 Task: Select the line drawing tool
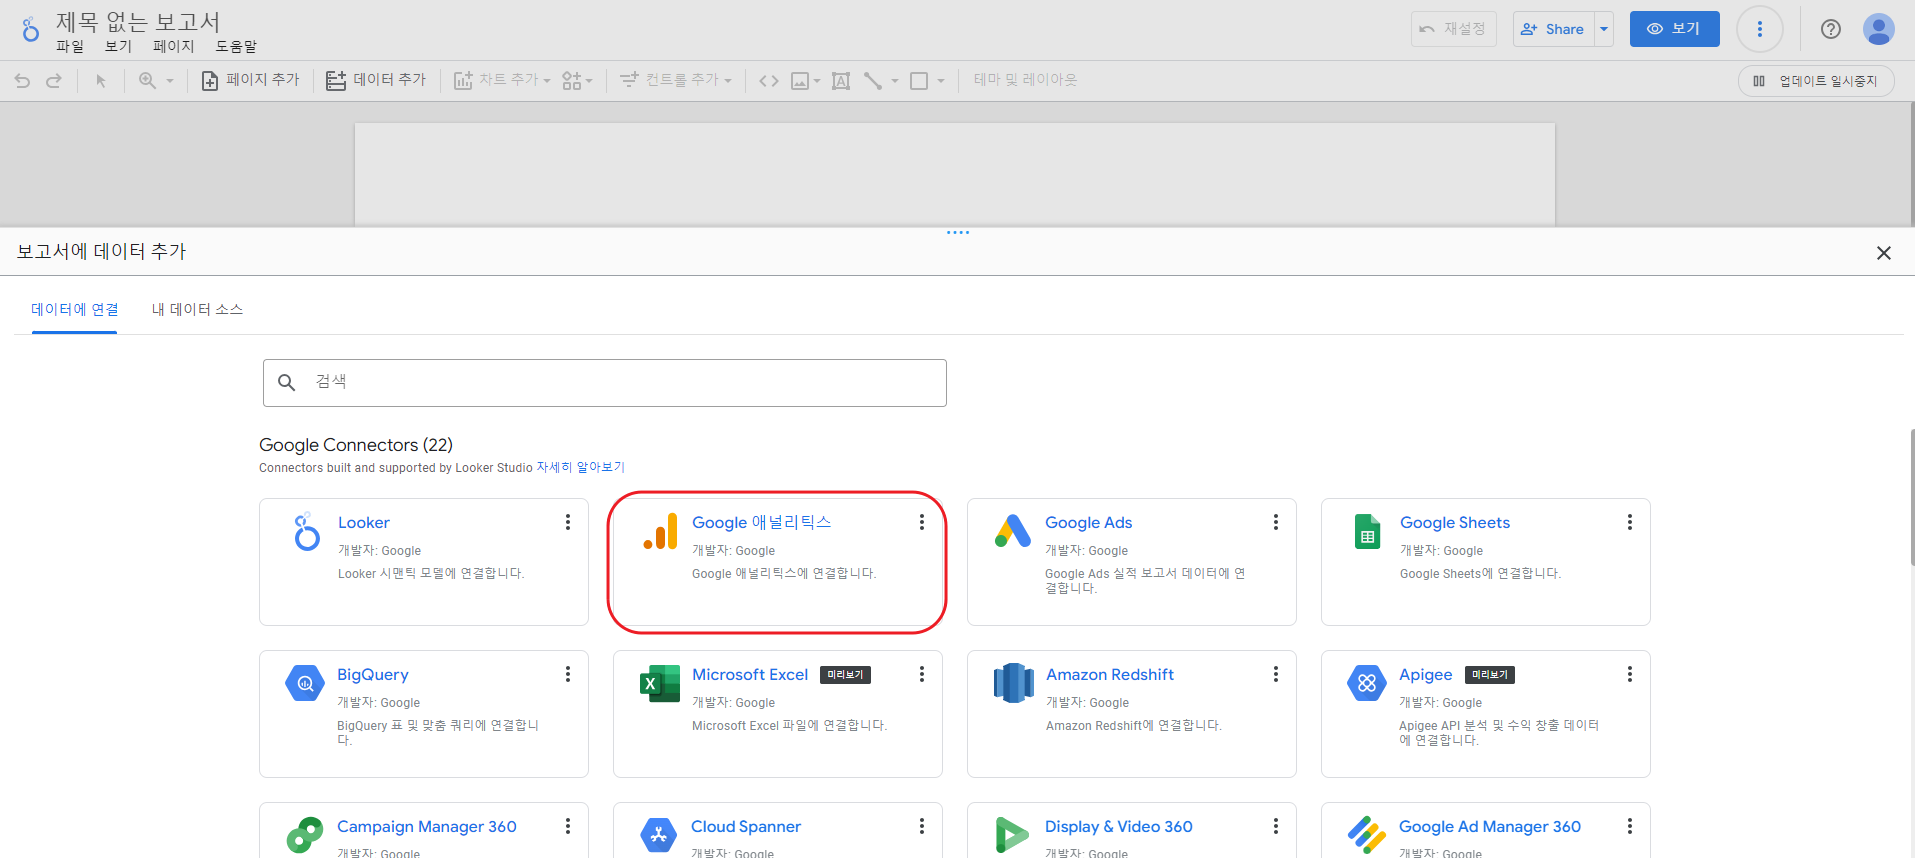point(873,81)
